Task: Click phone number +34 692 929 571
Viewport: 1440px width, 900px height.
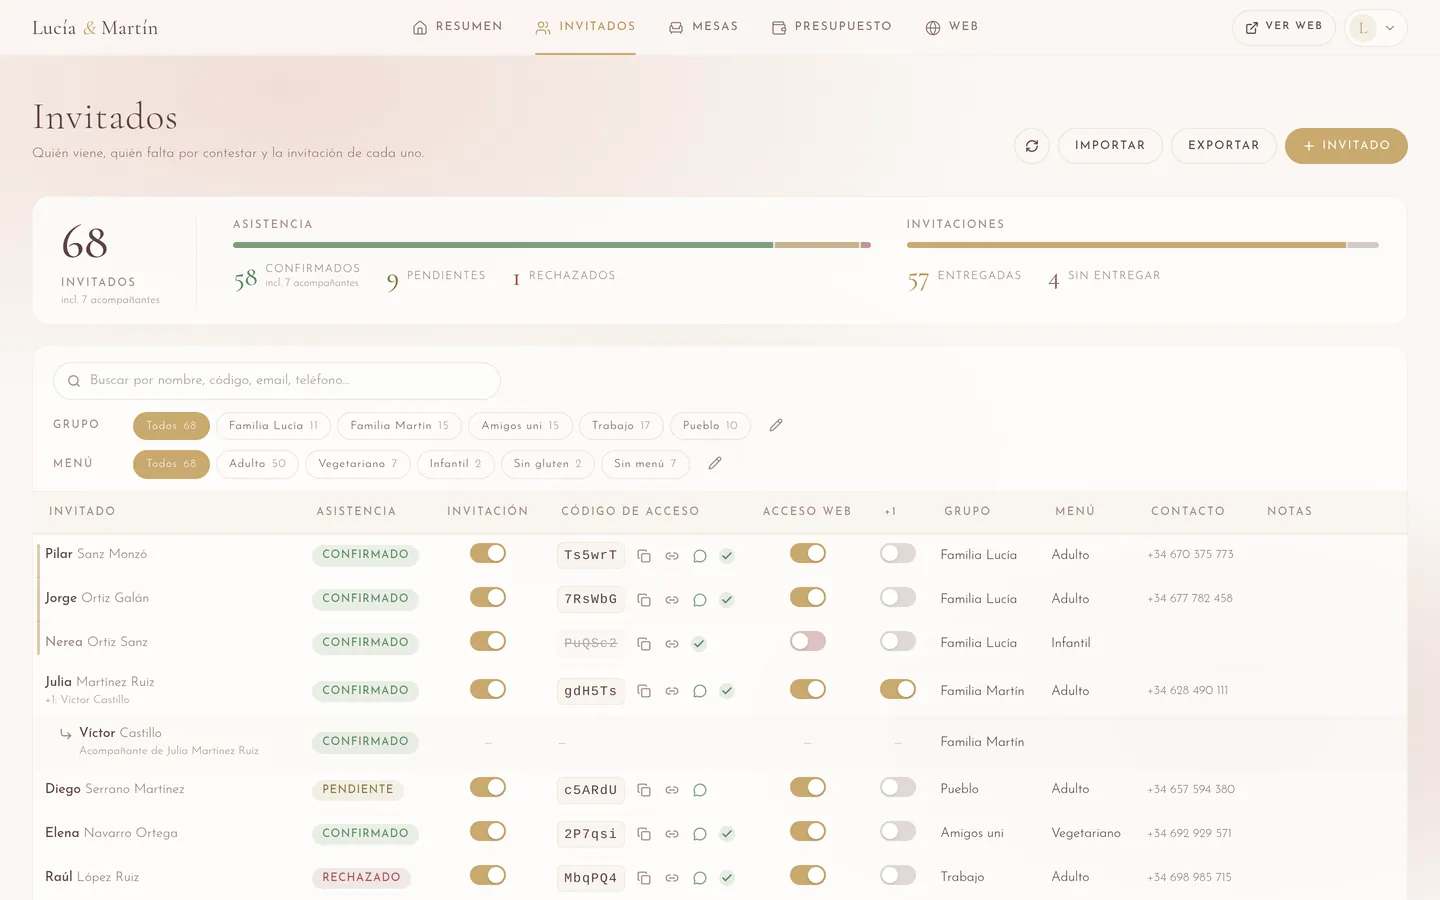Action: [x=1189, y=833]
